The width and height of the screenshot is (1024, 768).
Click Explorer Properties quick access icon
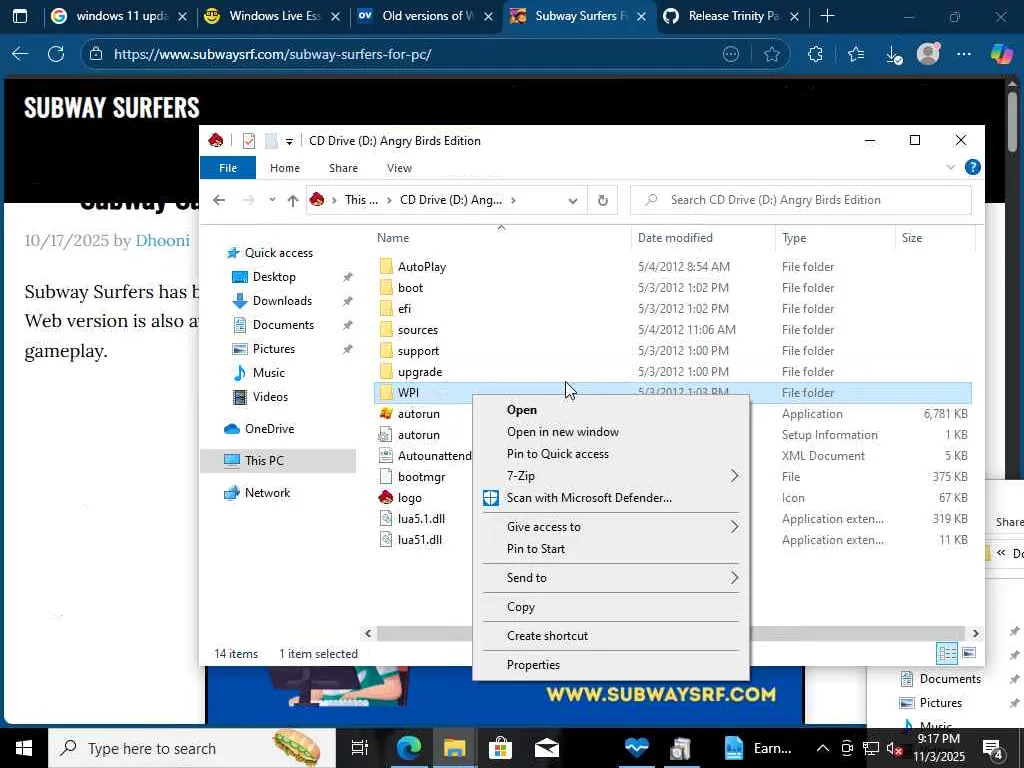pos(249,140)
